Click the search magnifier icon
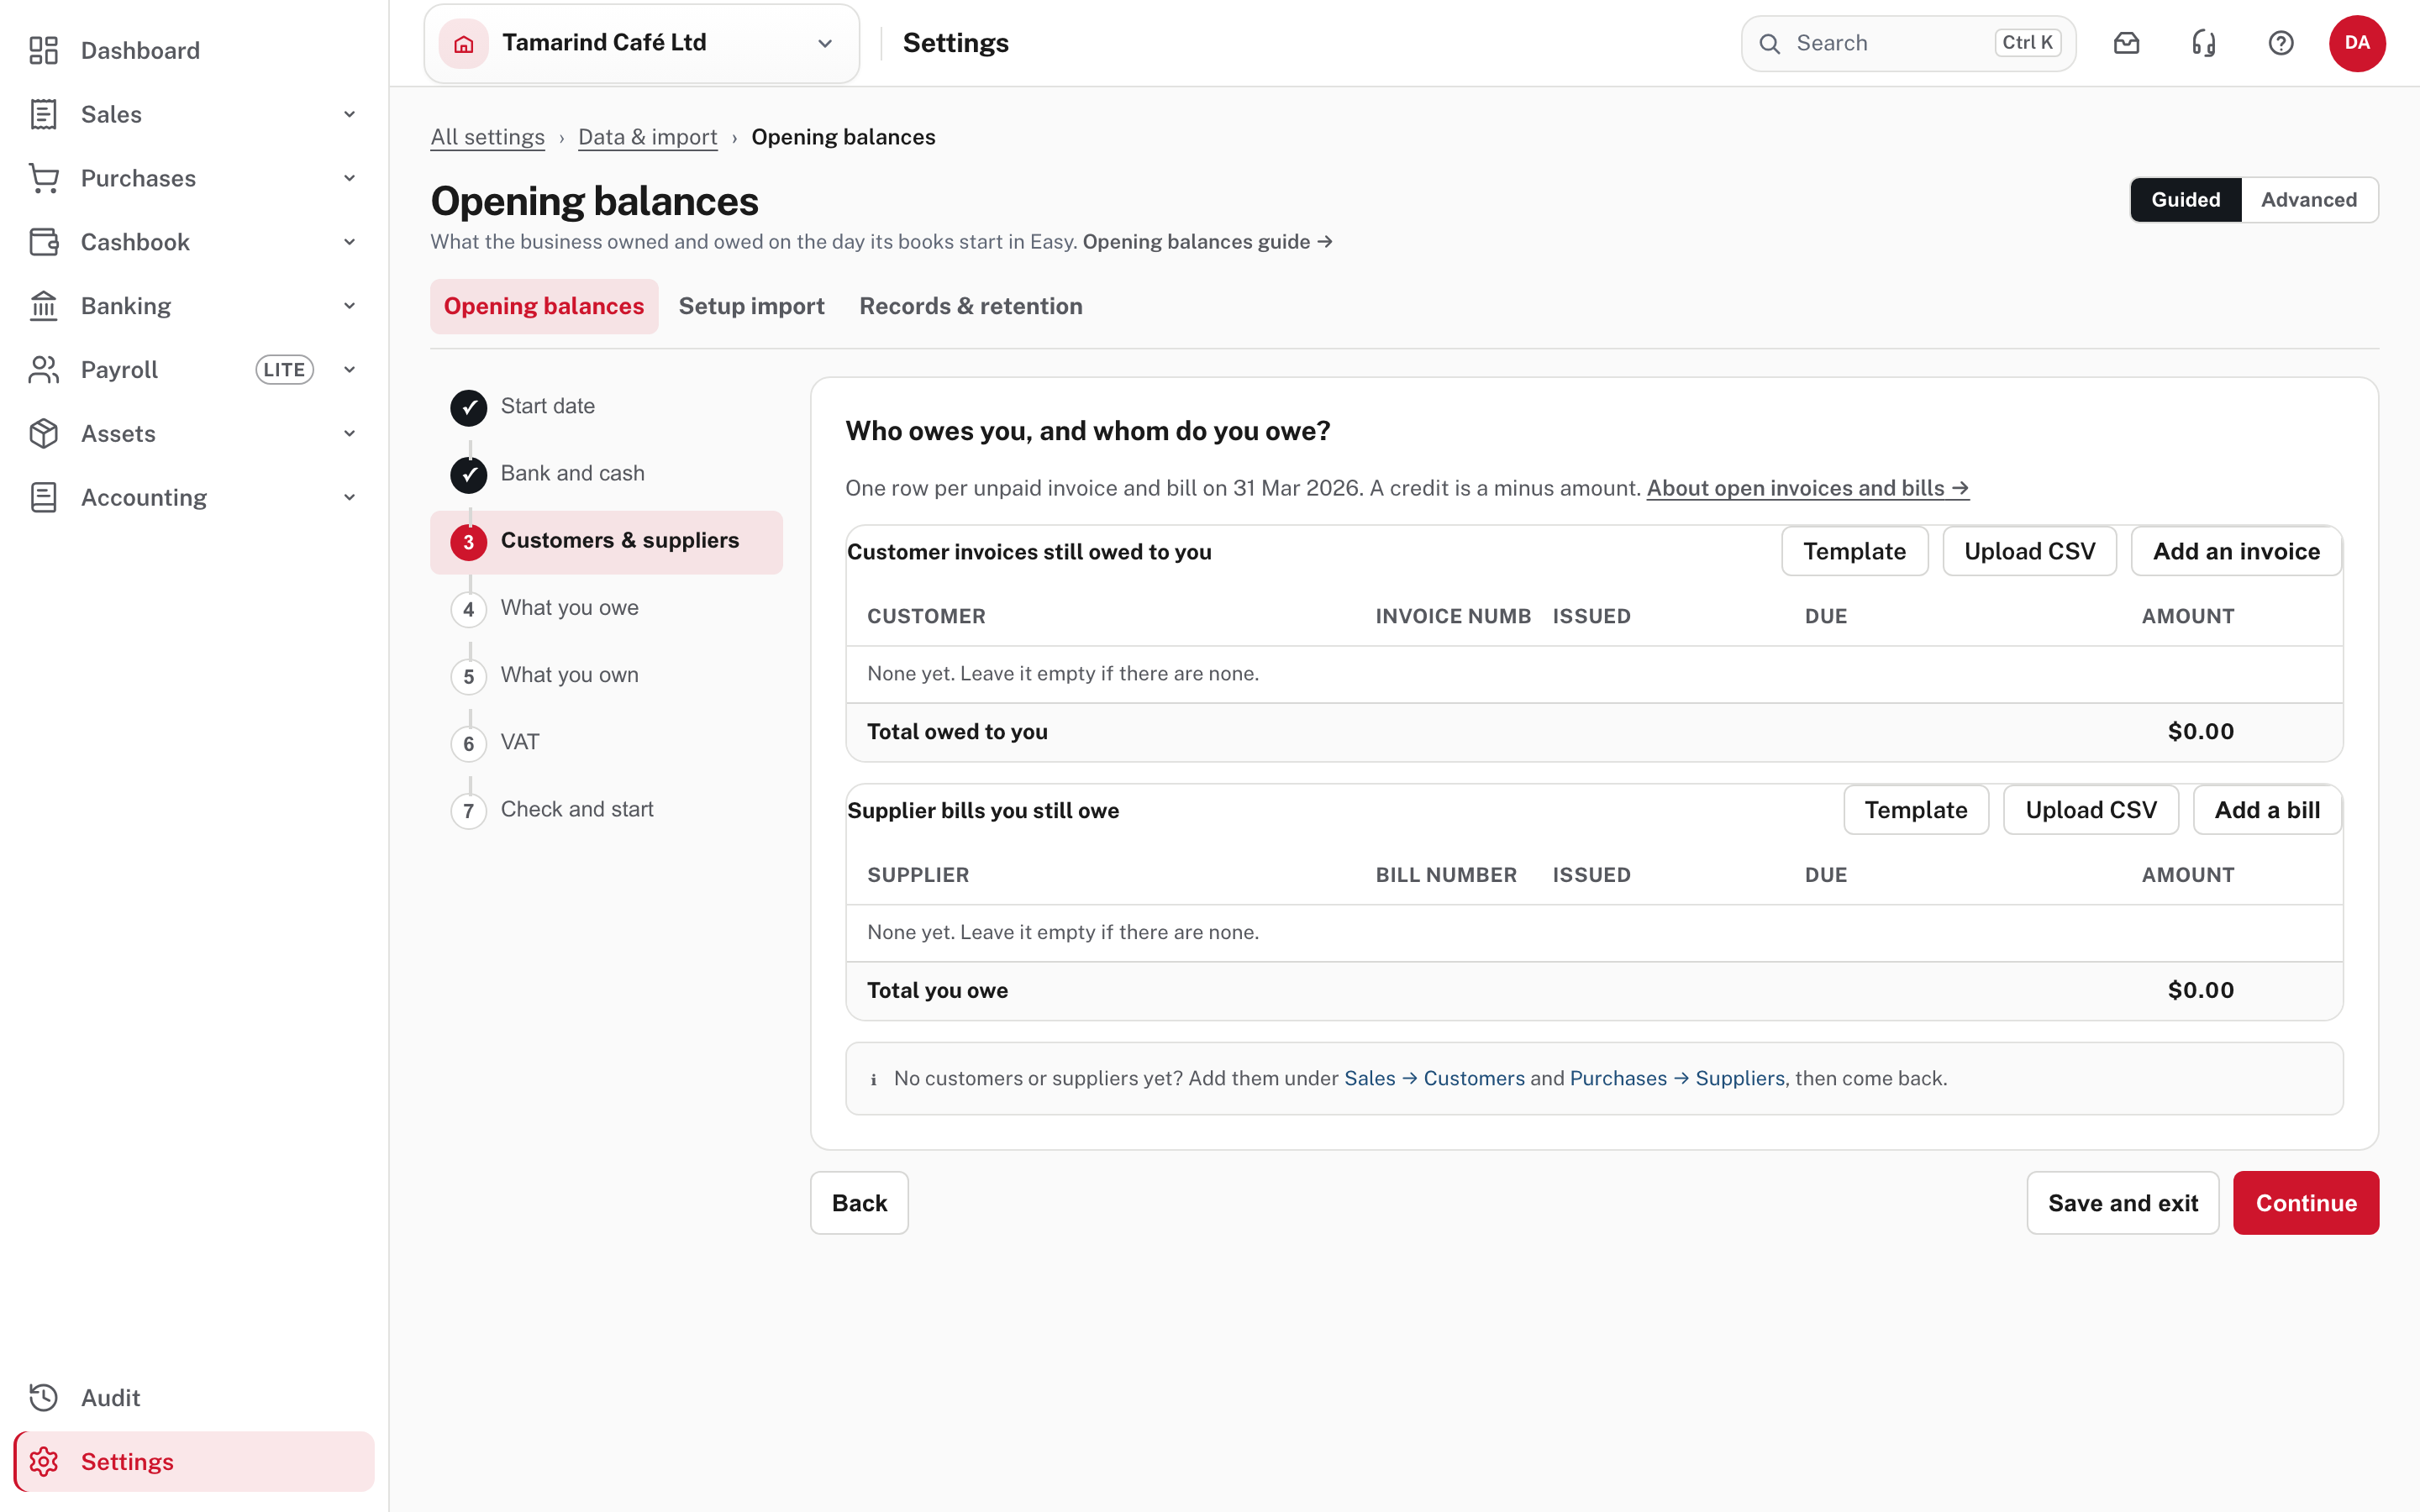2420x1512 pixels. (x=1769, y=43)
